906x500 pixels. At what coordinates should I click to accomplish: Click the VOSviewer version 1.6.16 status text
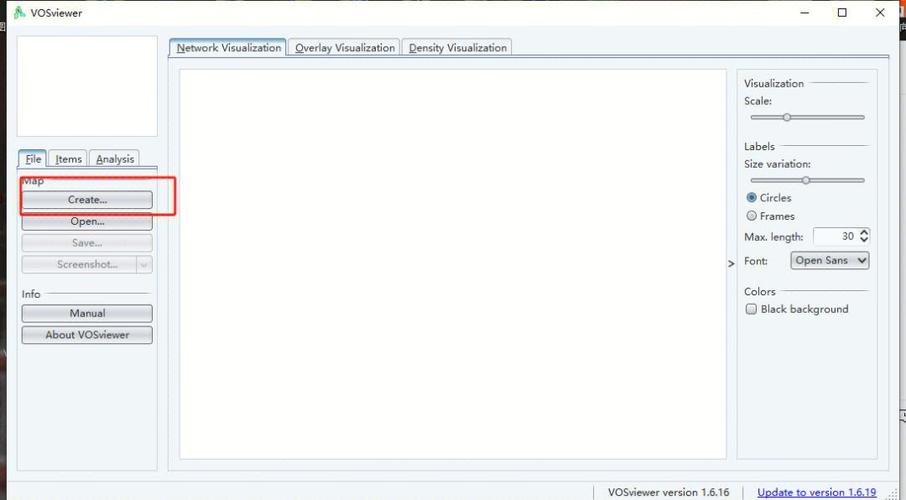tap(669, 492)
